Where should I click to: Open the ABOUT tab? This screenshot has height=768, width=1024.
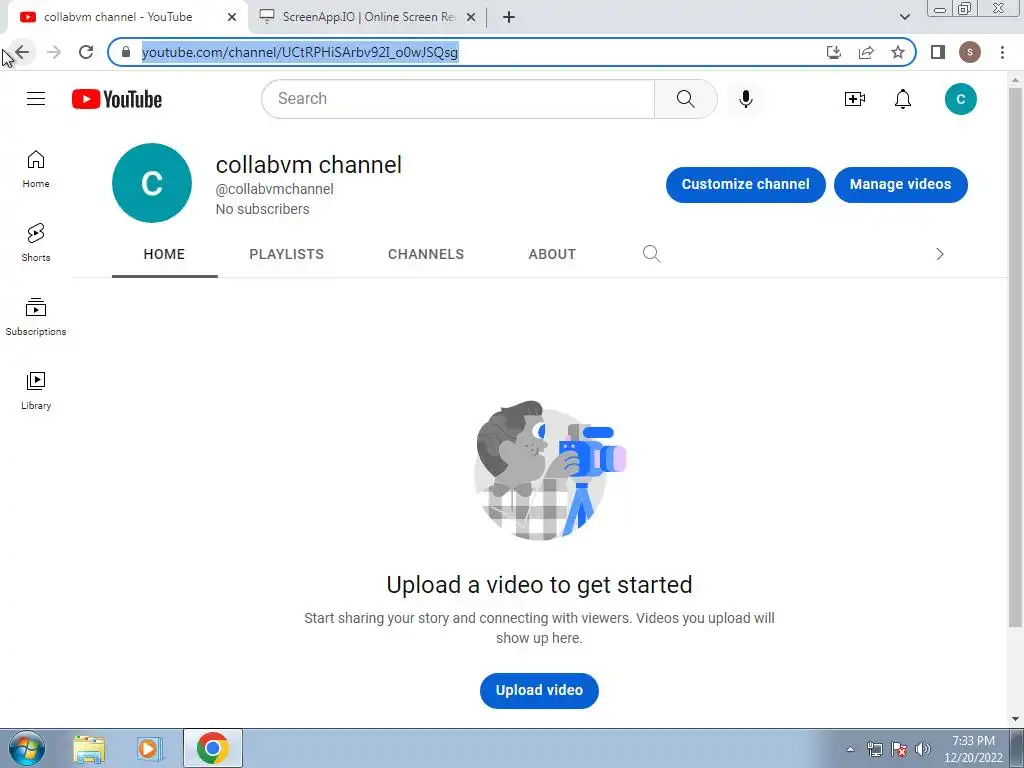[x=552, y=254]
